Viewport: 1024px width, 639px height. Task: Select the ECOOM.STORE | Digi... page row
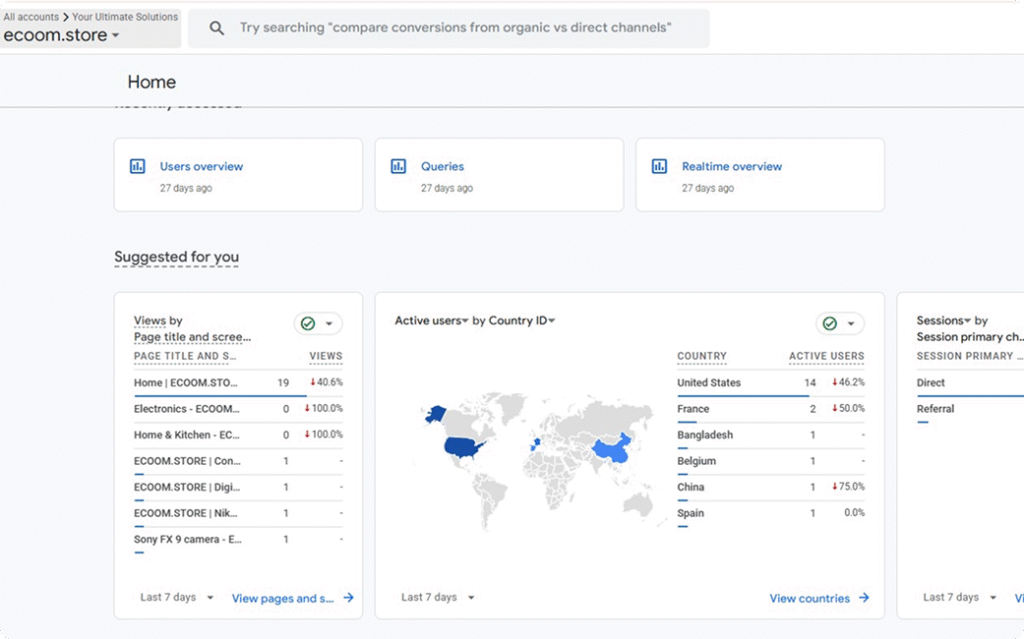(x=238, y=487)
